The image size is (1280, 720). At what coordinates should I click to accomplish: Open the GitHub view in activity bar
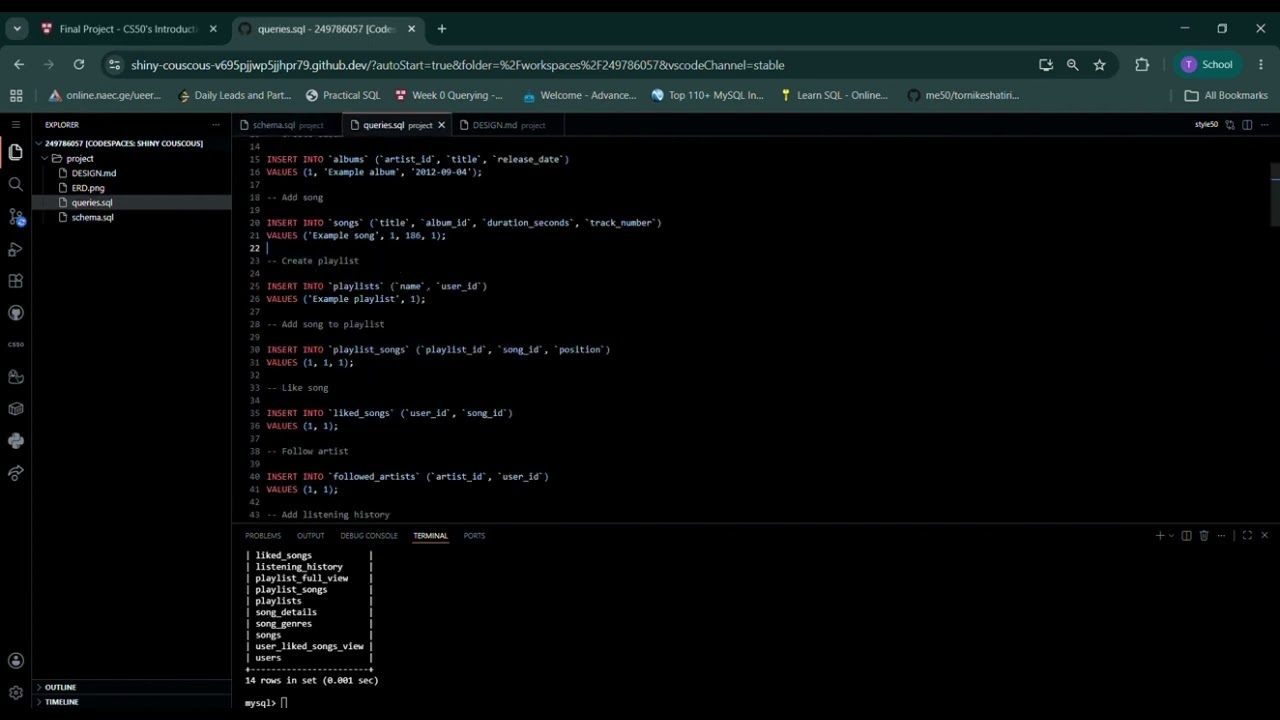(15, 313)
